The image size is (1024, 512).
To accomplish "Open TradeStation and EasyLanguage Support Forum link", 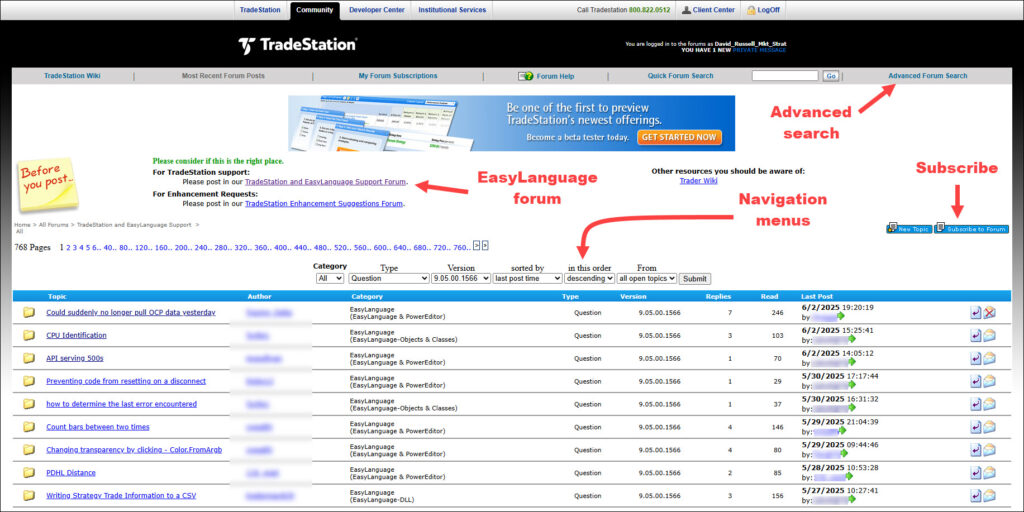I will coord(325,182).
